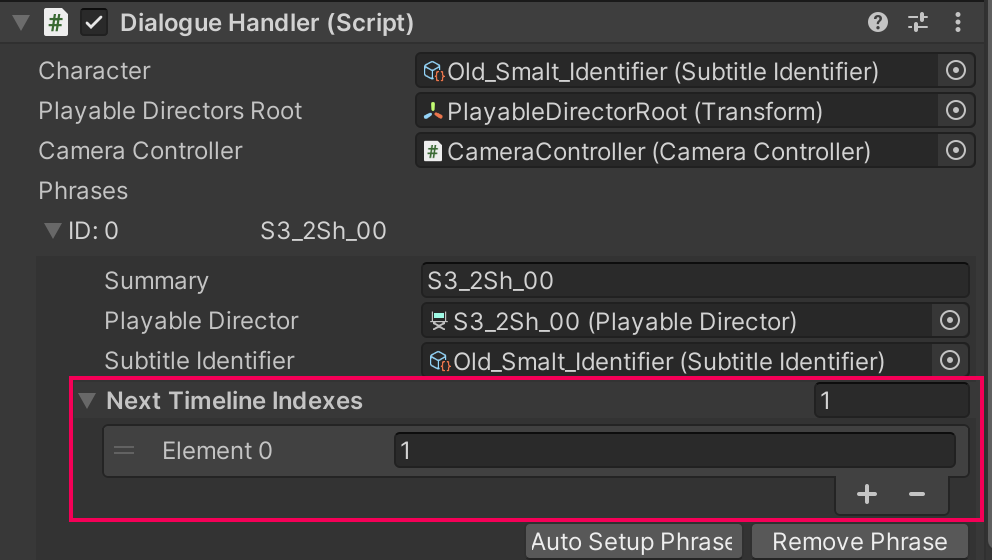Click object picker for Playable Directors Root
This screenshot has height=560, width=992.
pos(955,111)
